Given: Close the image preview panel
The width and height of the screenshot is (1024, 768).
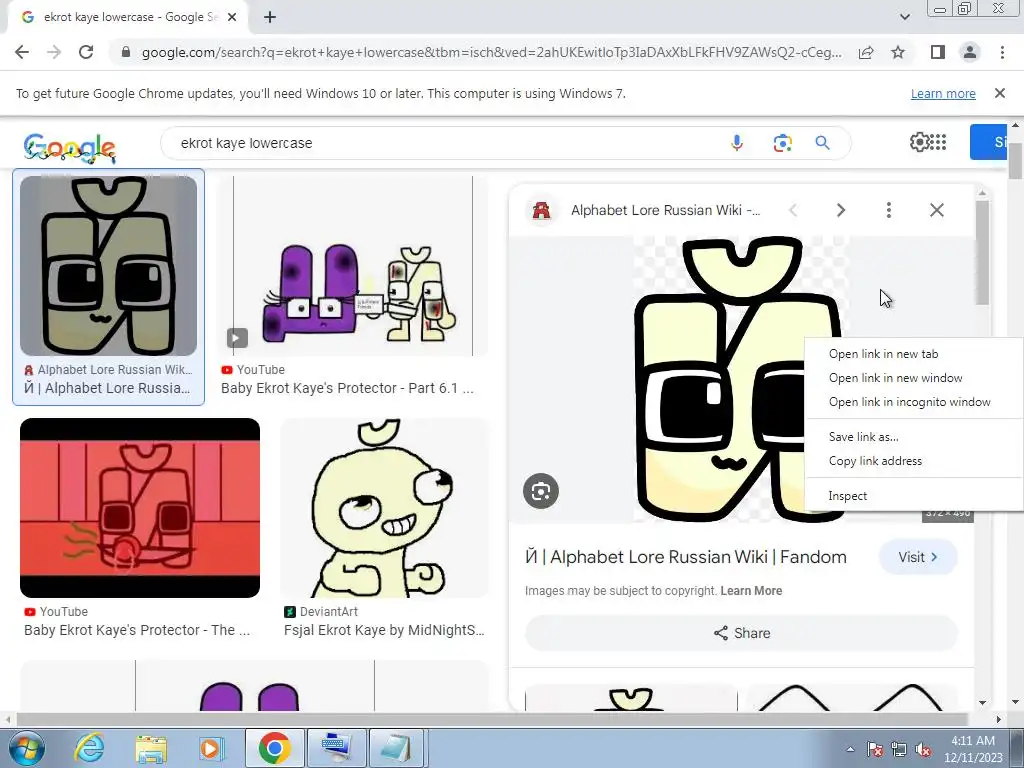Looking at the screenshot, I should point(936,210).
